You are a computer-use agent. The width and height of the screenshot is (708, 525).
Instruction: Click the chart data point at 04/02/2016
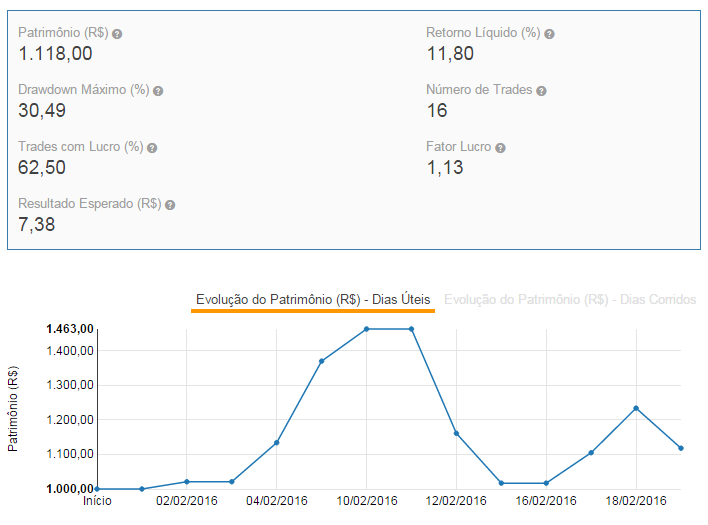(x=277, y=442)
